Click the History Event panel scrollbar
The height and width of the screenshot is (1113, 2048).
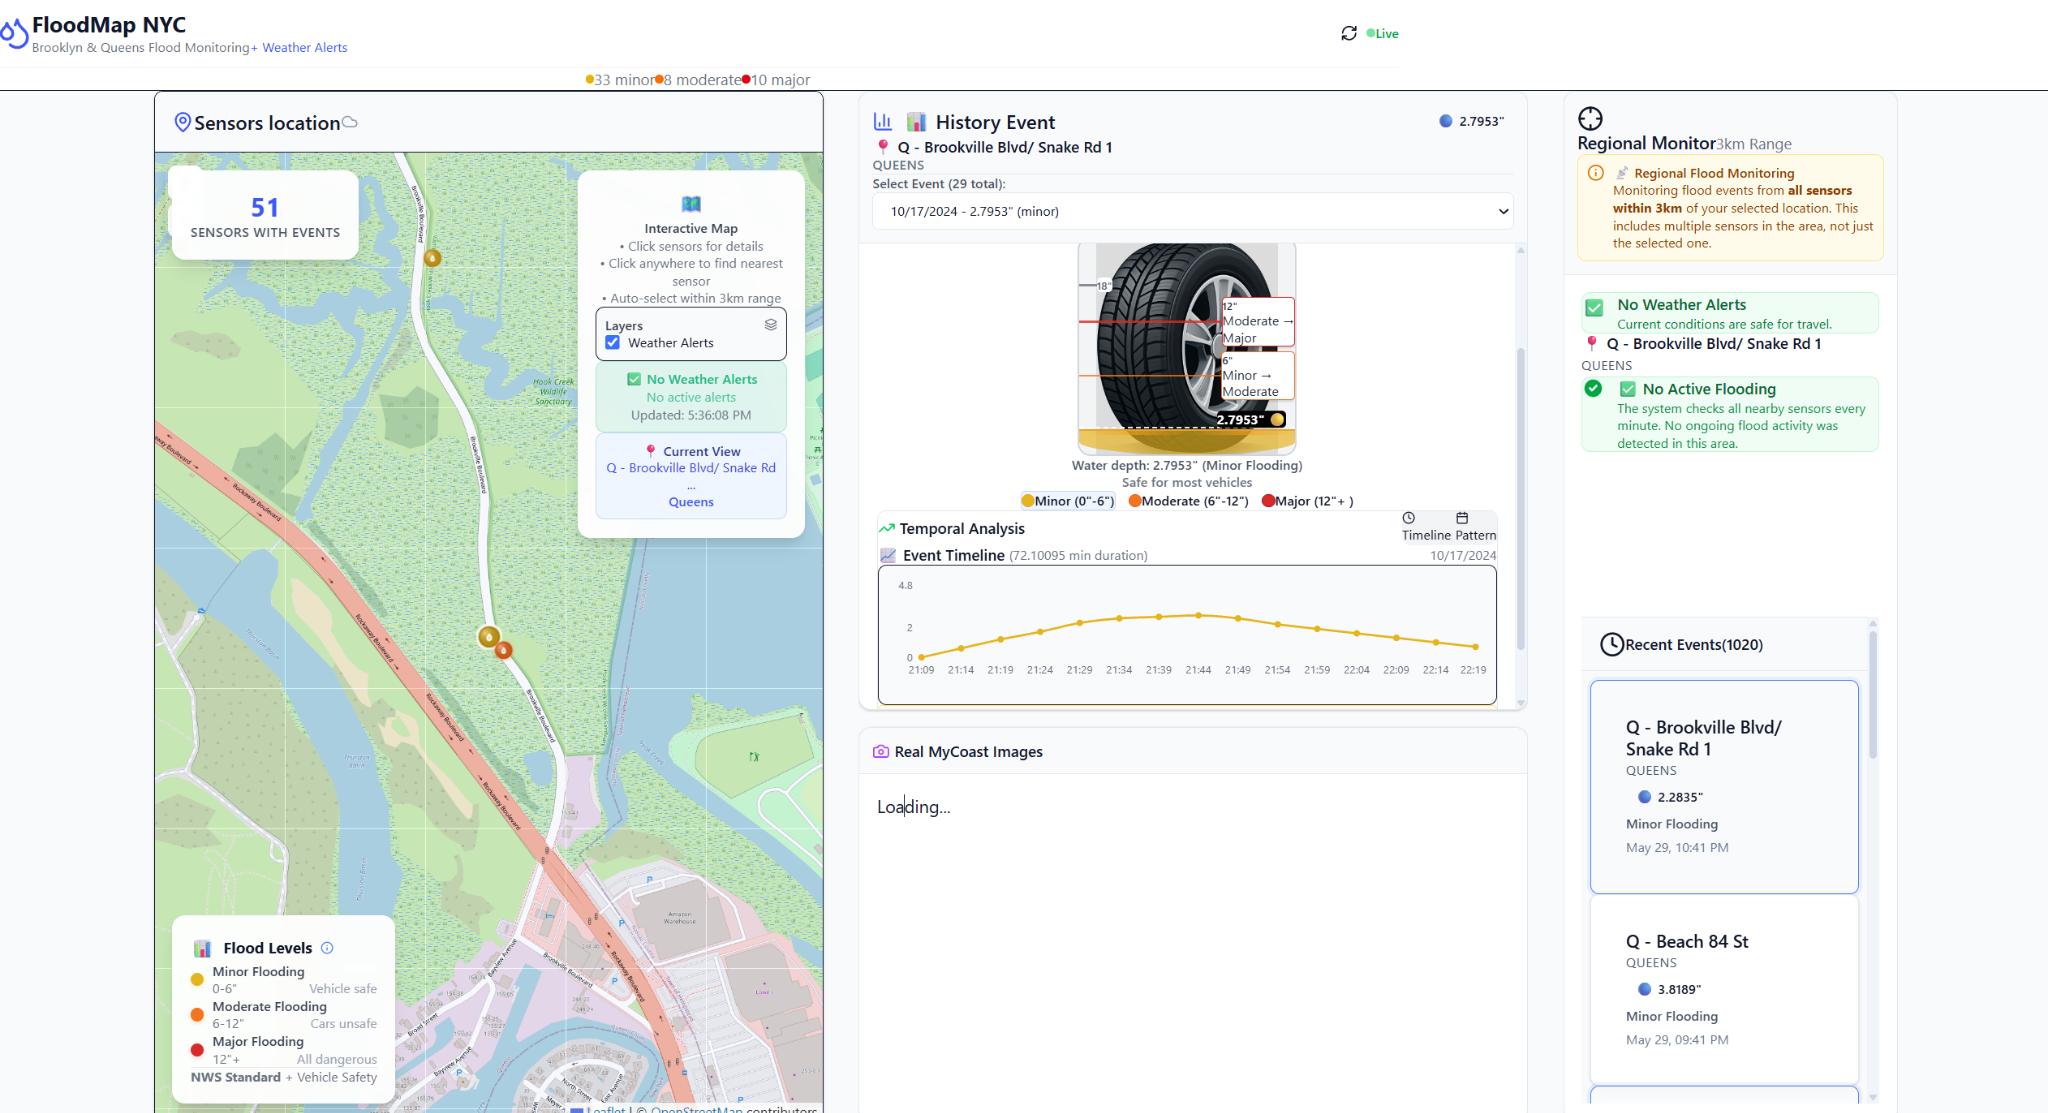click(x=1521, y=498)
